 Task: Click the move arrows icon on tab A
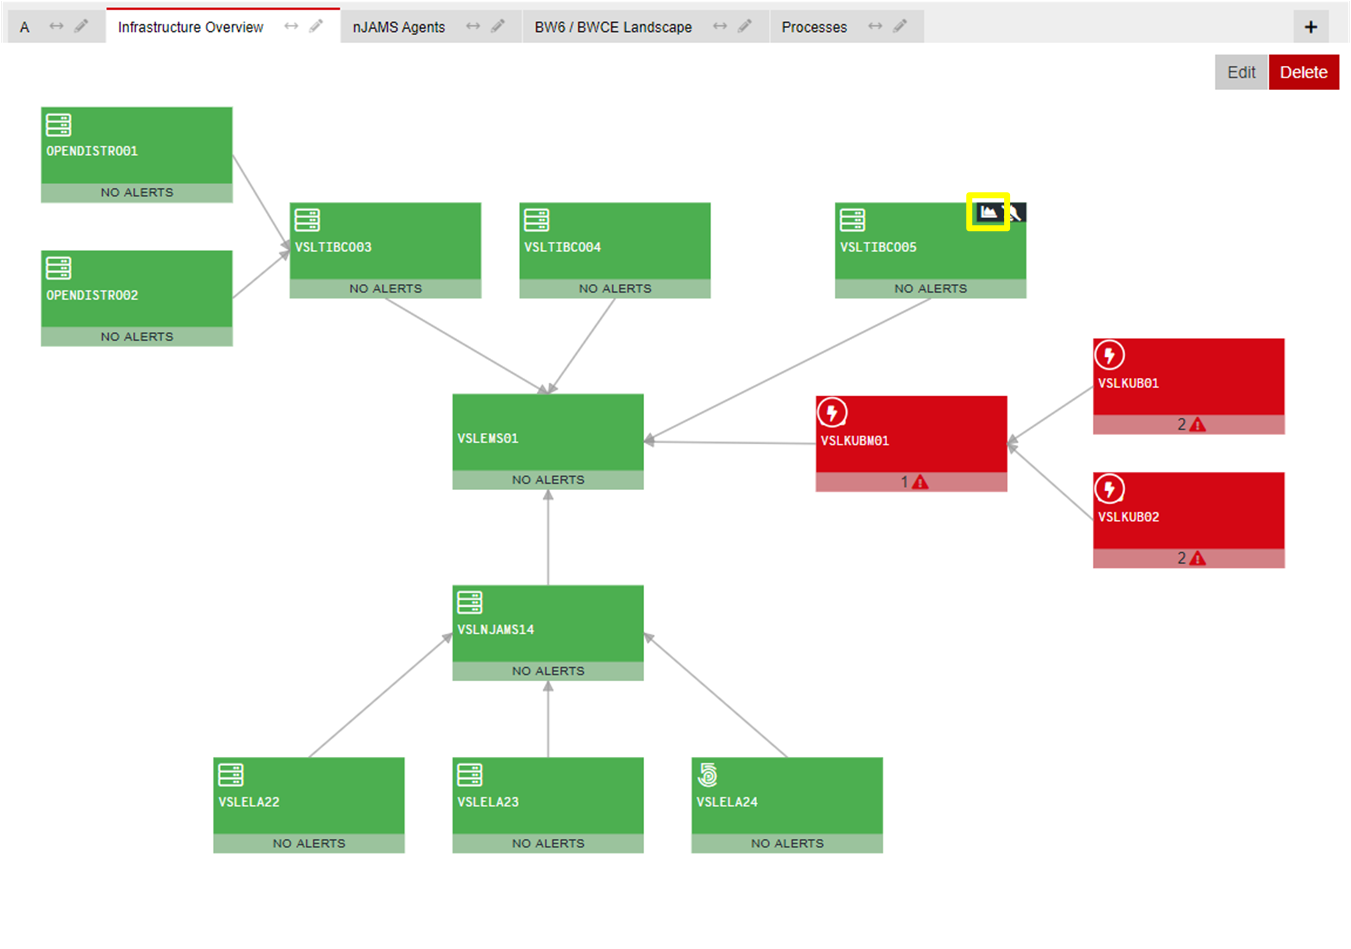click(x=56, y=26)
